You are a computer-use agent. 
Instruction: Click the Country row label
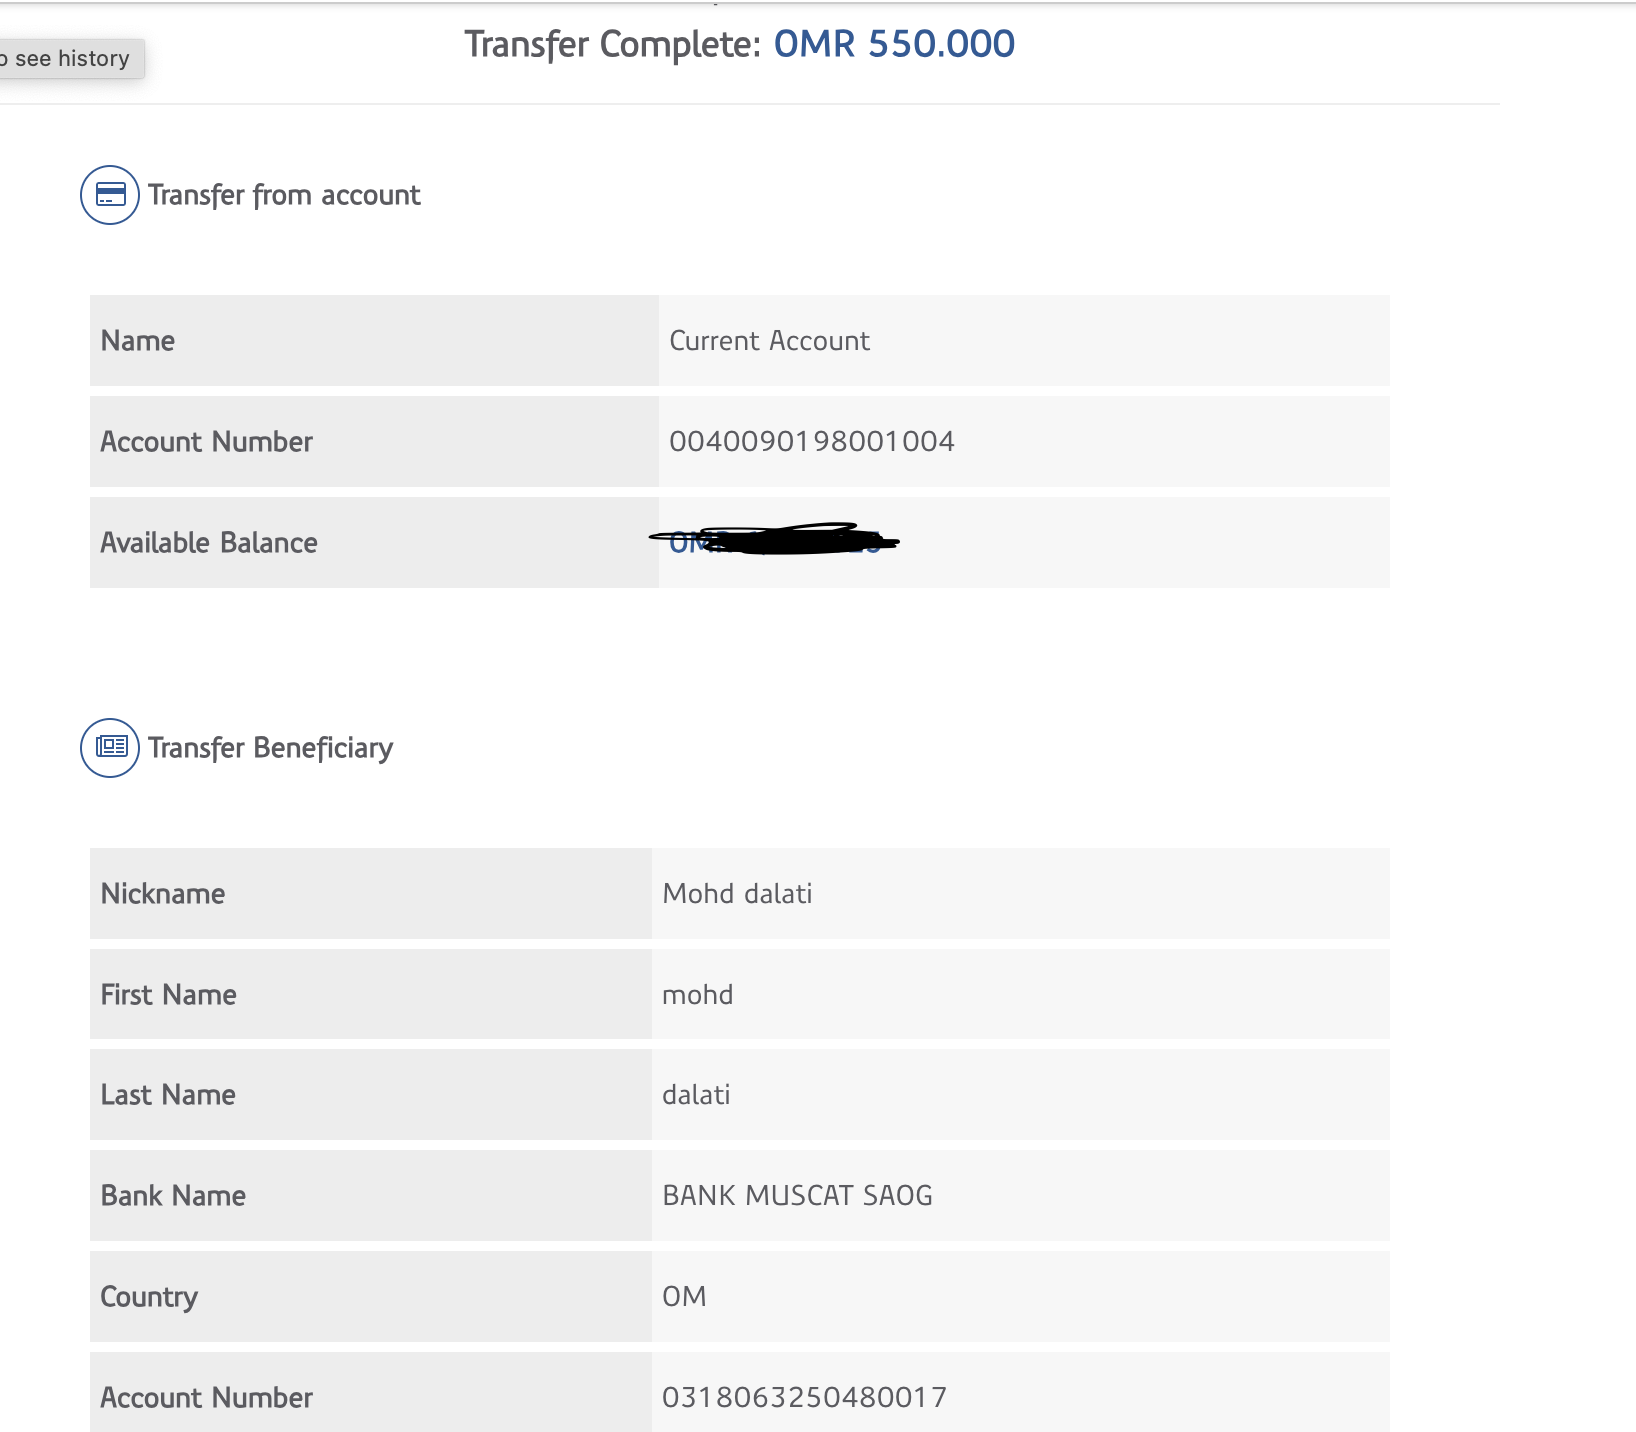coord(149,1297)
